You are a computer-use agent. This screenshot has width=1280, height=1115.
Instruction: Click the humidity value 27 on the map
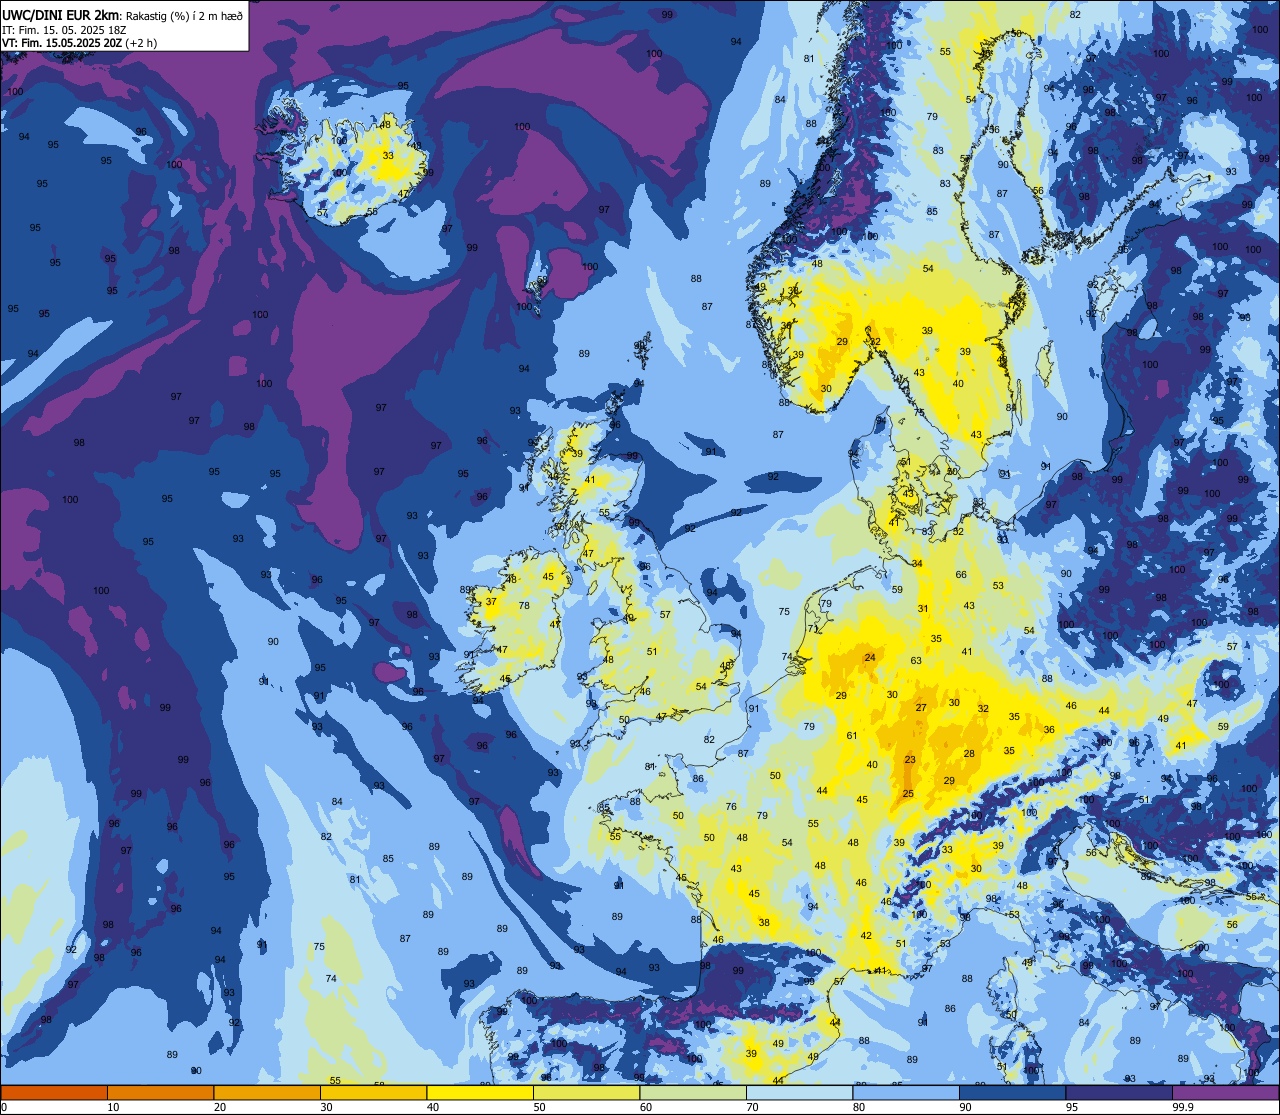[x=921, y=707]
